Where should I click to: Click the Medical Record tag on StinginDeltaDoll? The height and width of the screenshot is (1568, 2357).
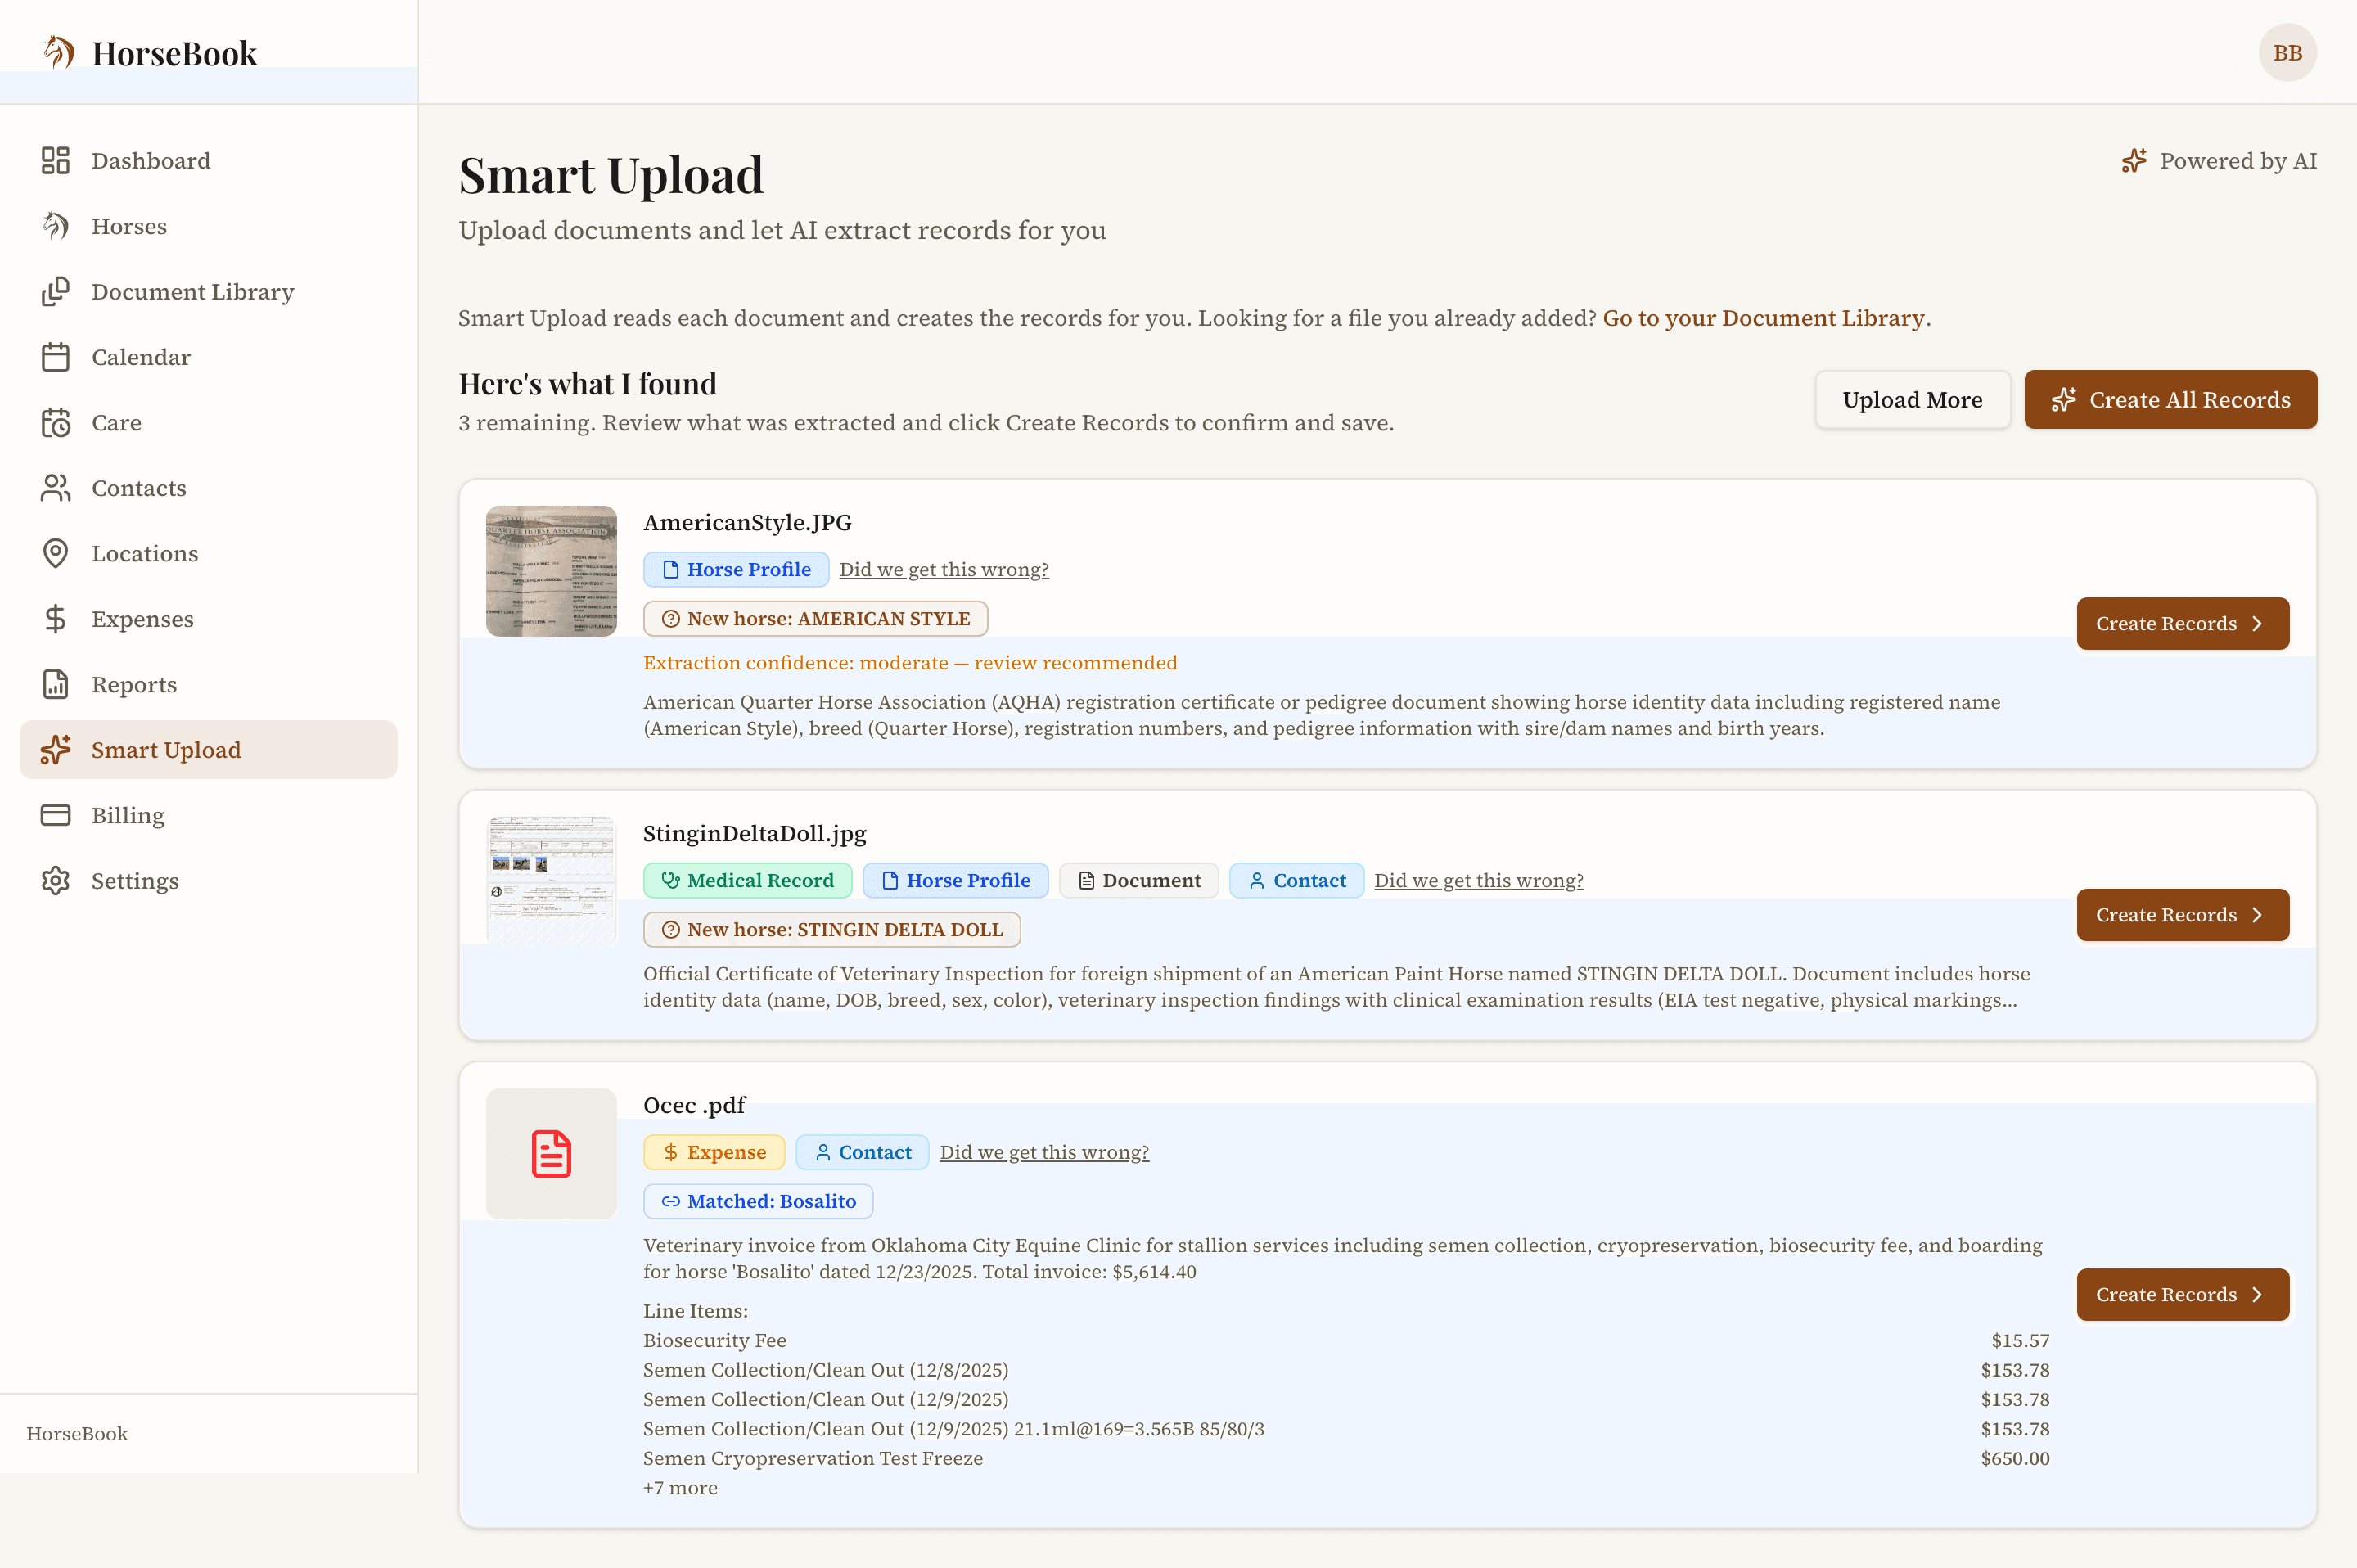point(747,881)
